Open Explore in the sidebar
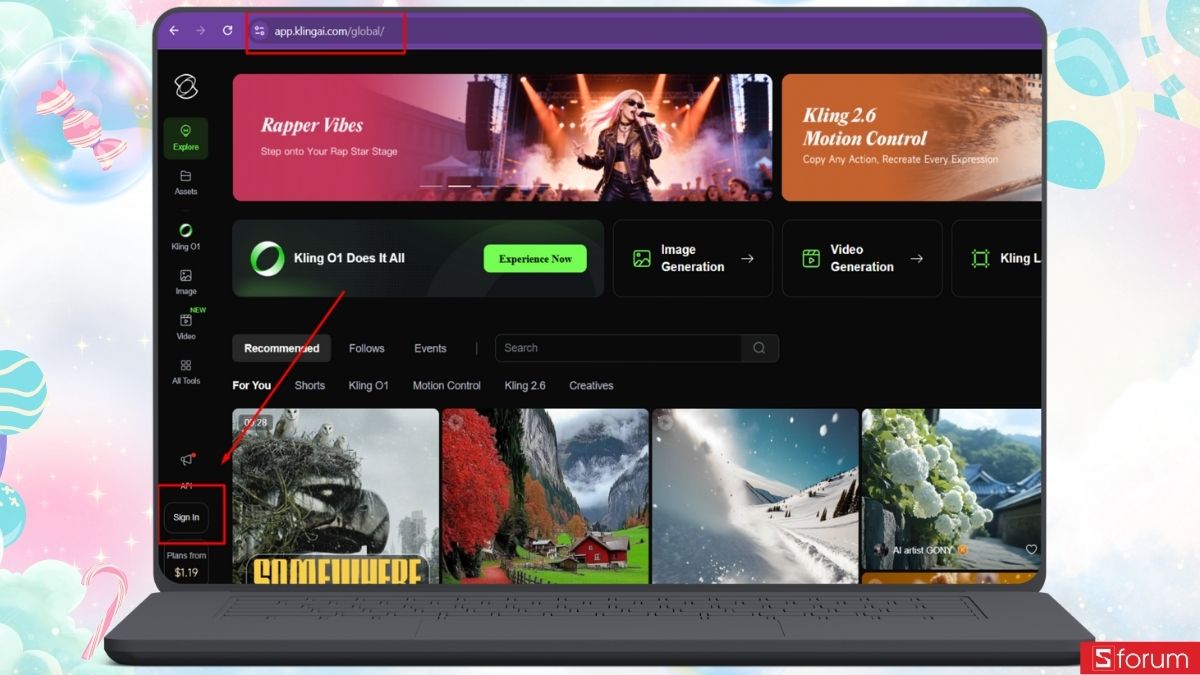Screen dimensions: 1200x675 (x=186, y=138)
